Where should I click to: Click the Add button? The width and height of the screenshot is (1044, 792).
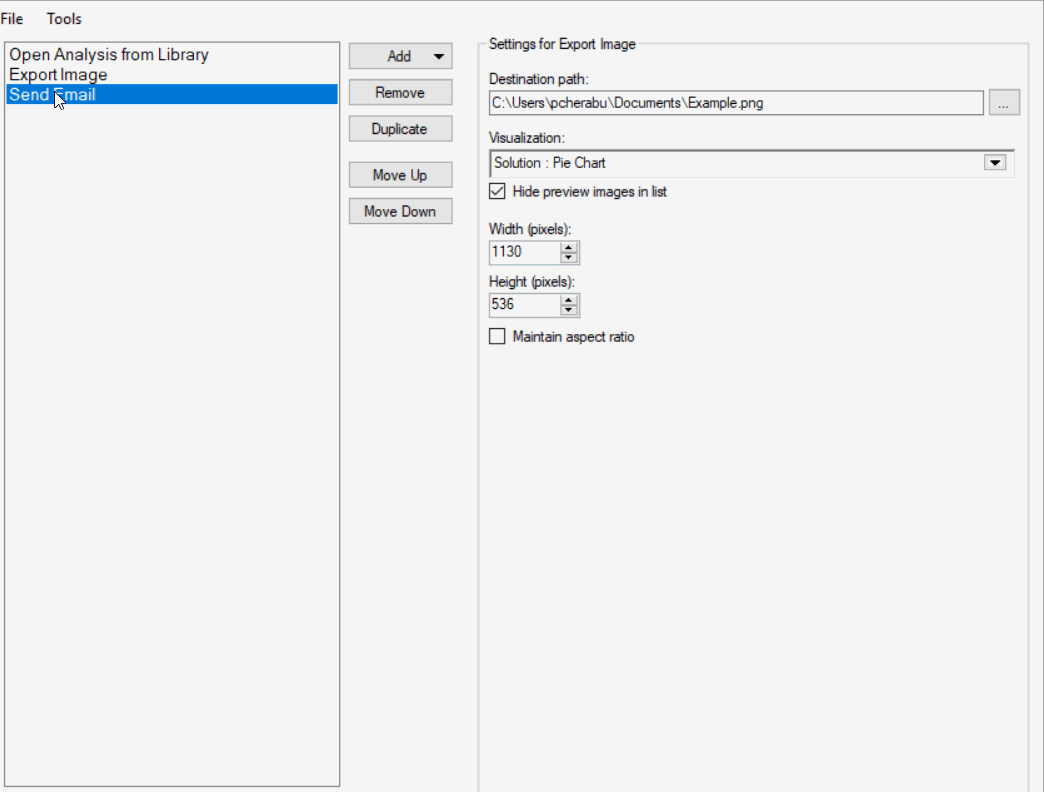(x=399, y=57)
